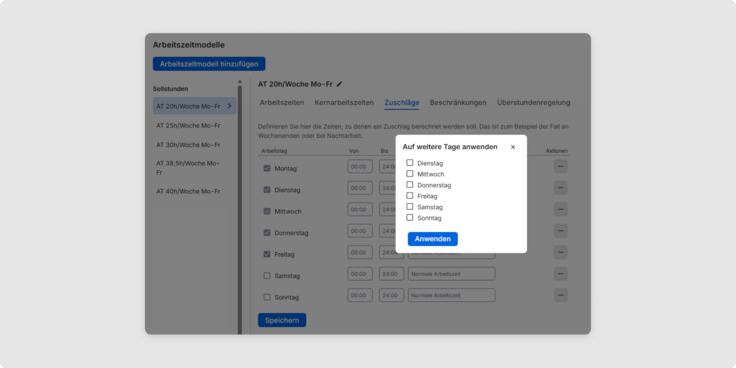Click Arbeitszeitmodell hinzufügen button
This screenshot has height=368, width=736.
pyautogui.click(x=209, y=64)
